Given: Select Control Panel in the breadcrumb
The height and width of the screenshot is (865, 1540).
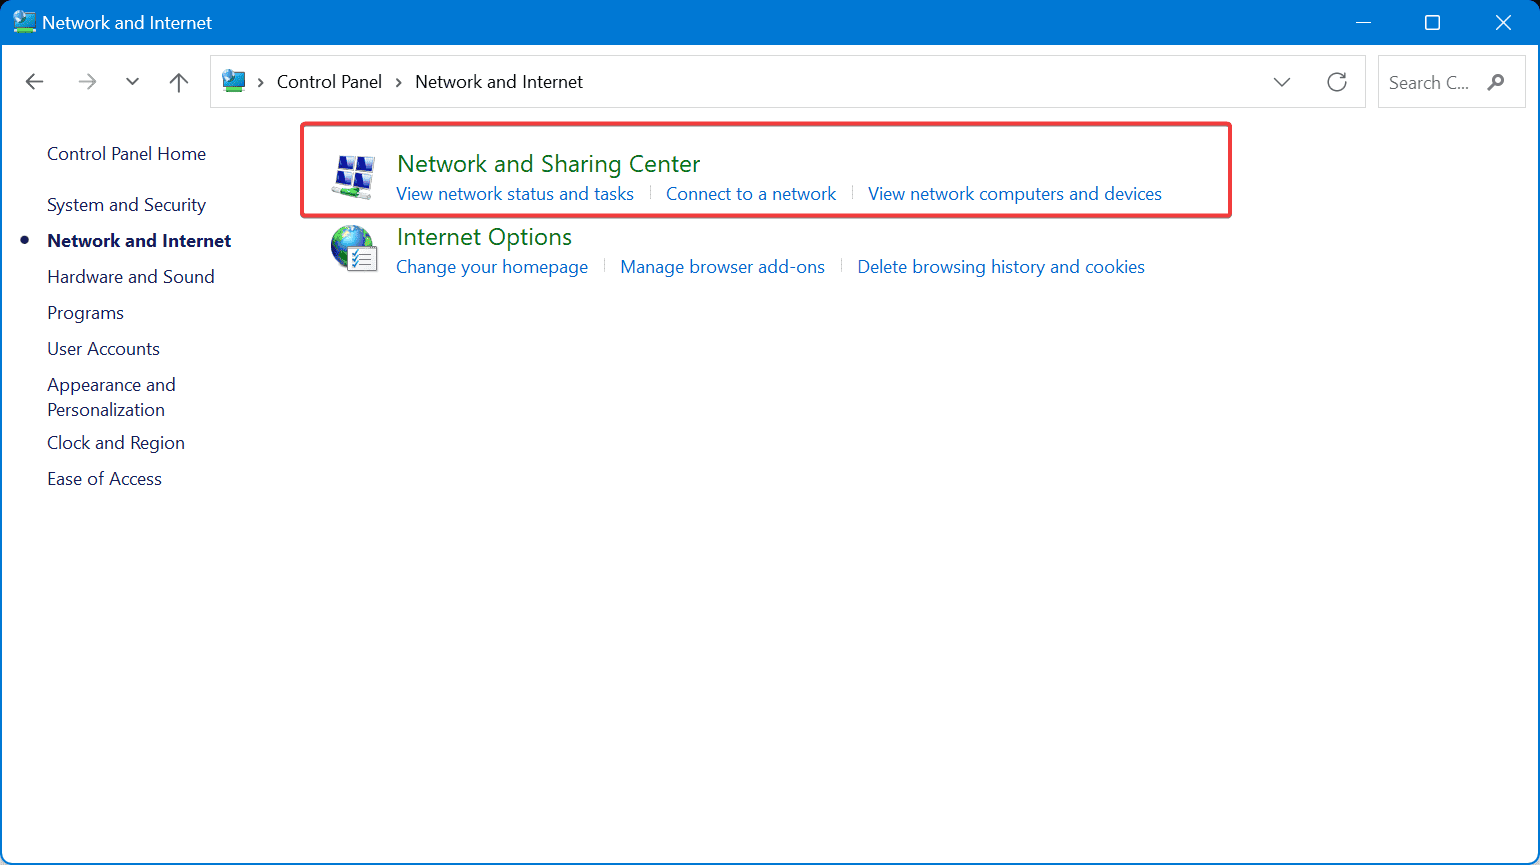Looking at the screenshot, I should coord(329,82).
